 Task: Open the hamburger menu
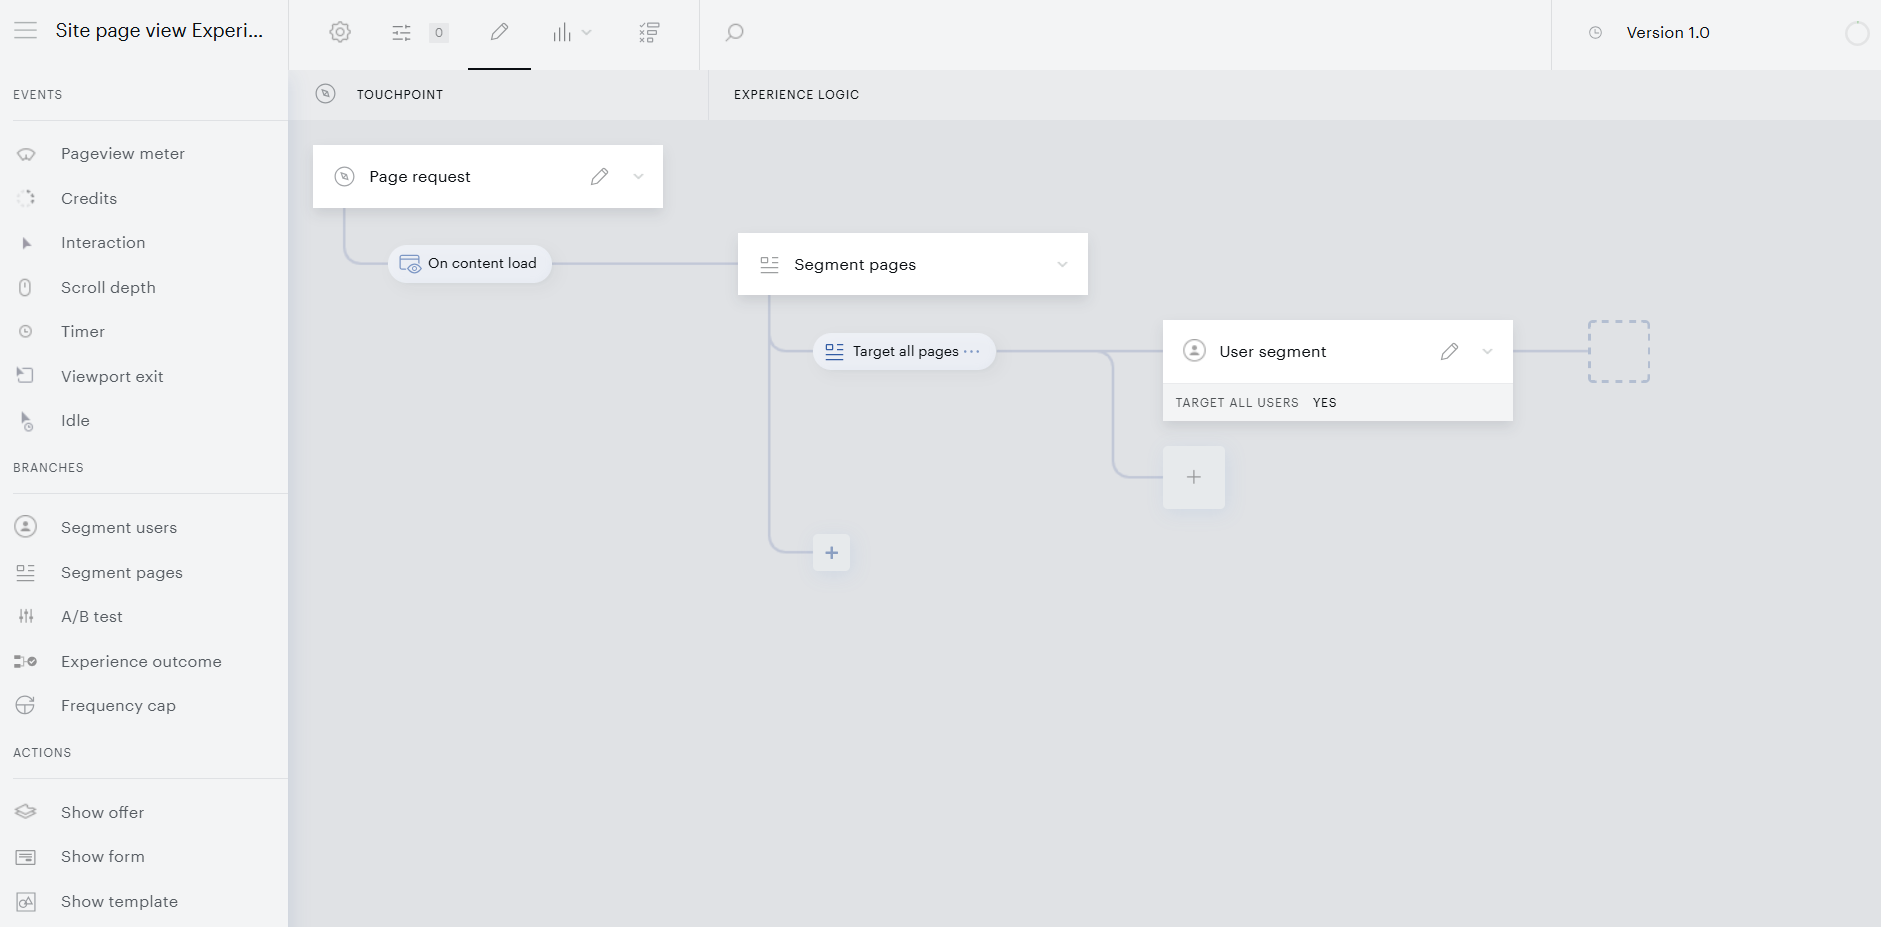[x=26, y=31]
